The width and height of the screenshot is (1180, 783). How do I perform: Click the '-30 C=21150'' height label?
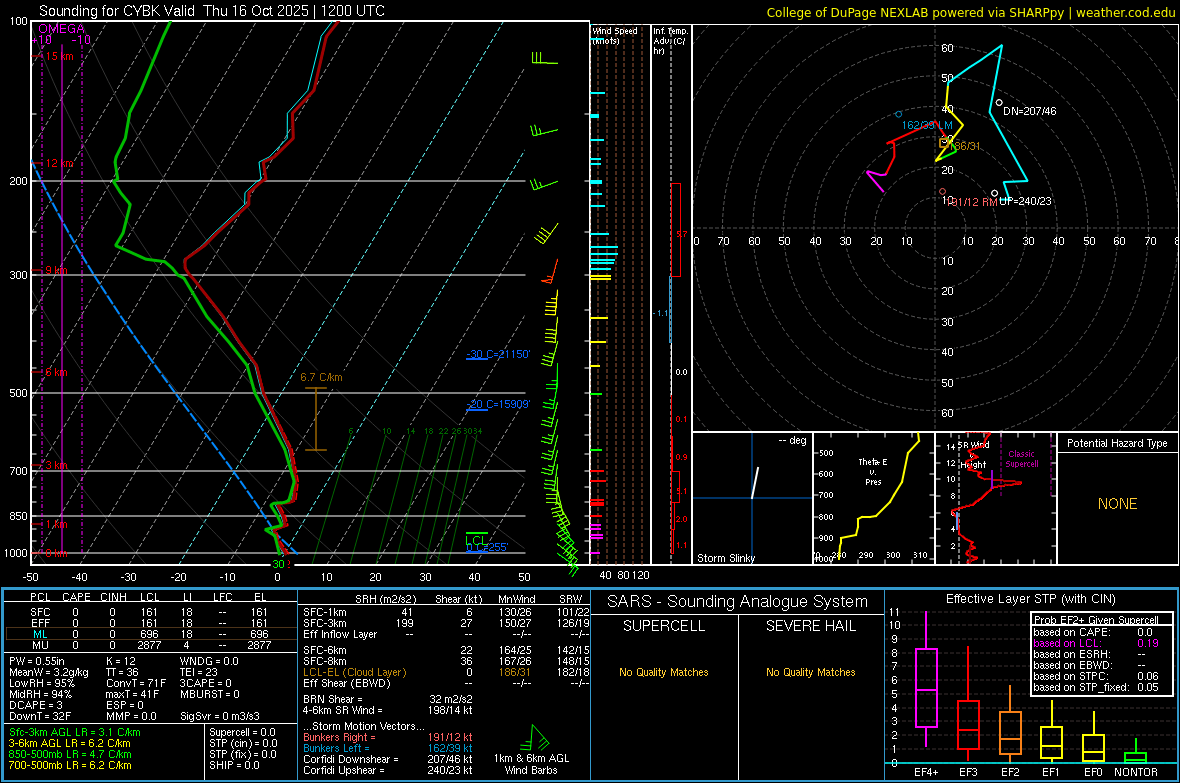(x=498, y=354)
